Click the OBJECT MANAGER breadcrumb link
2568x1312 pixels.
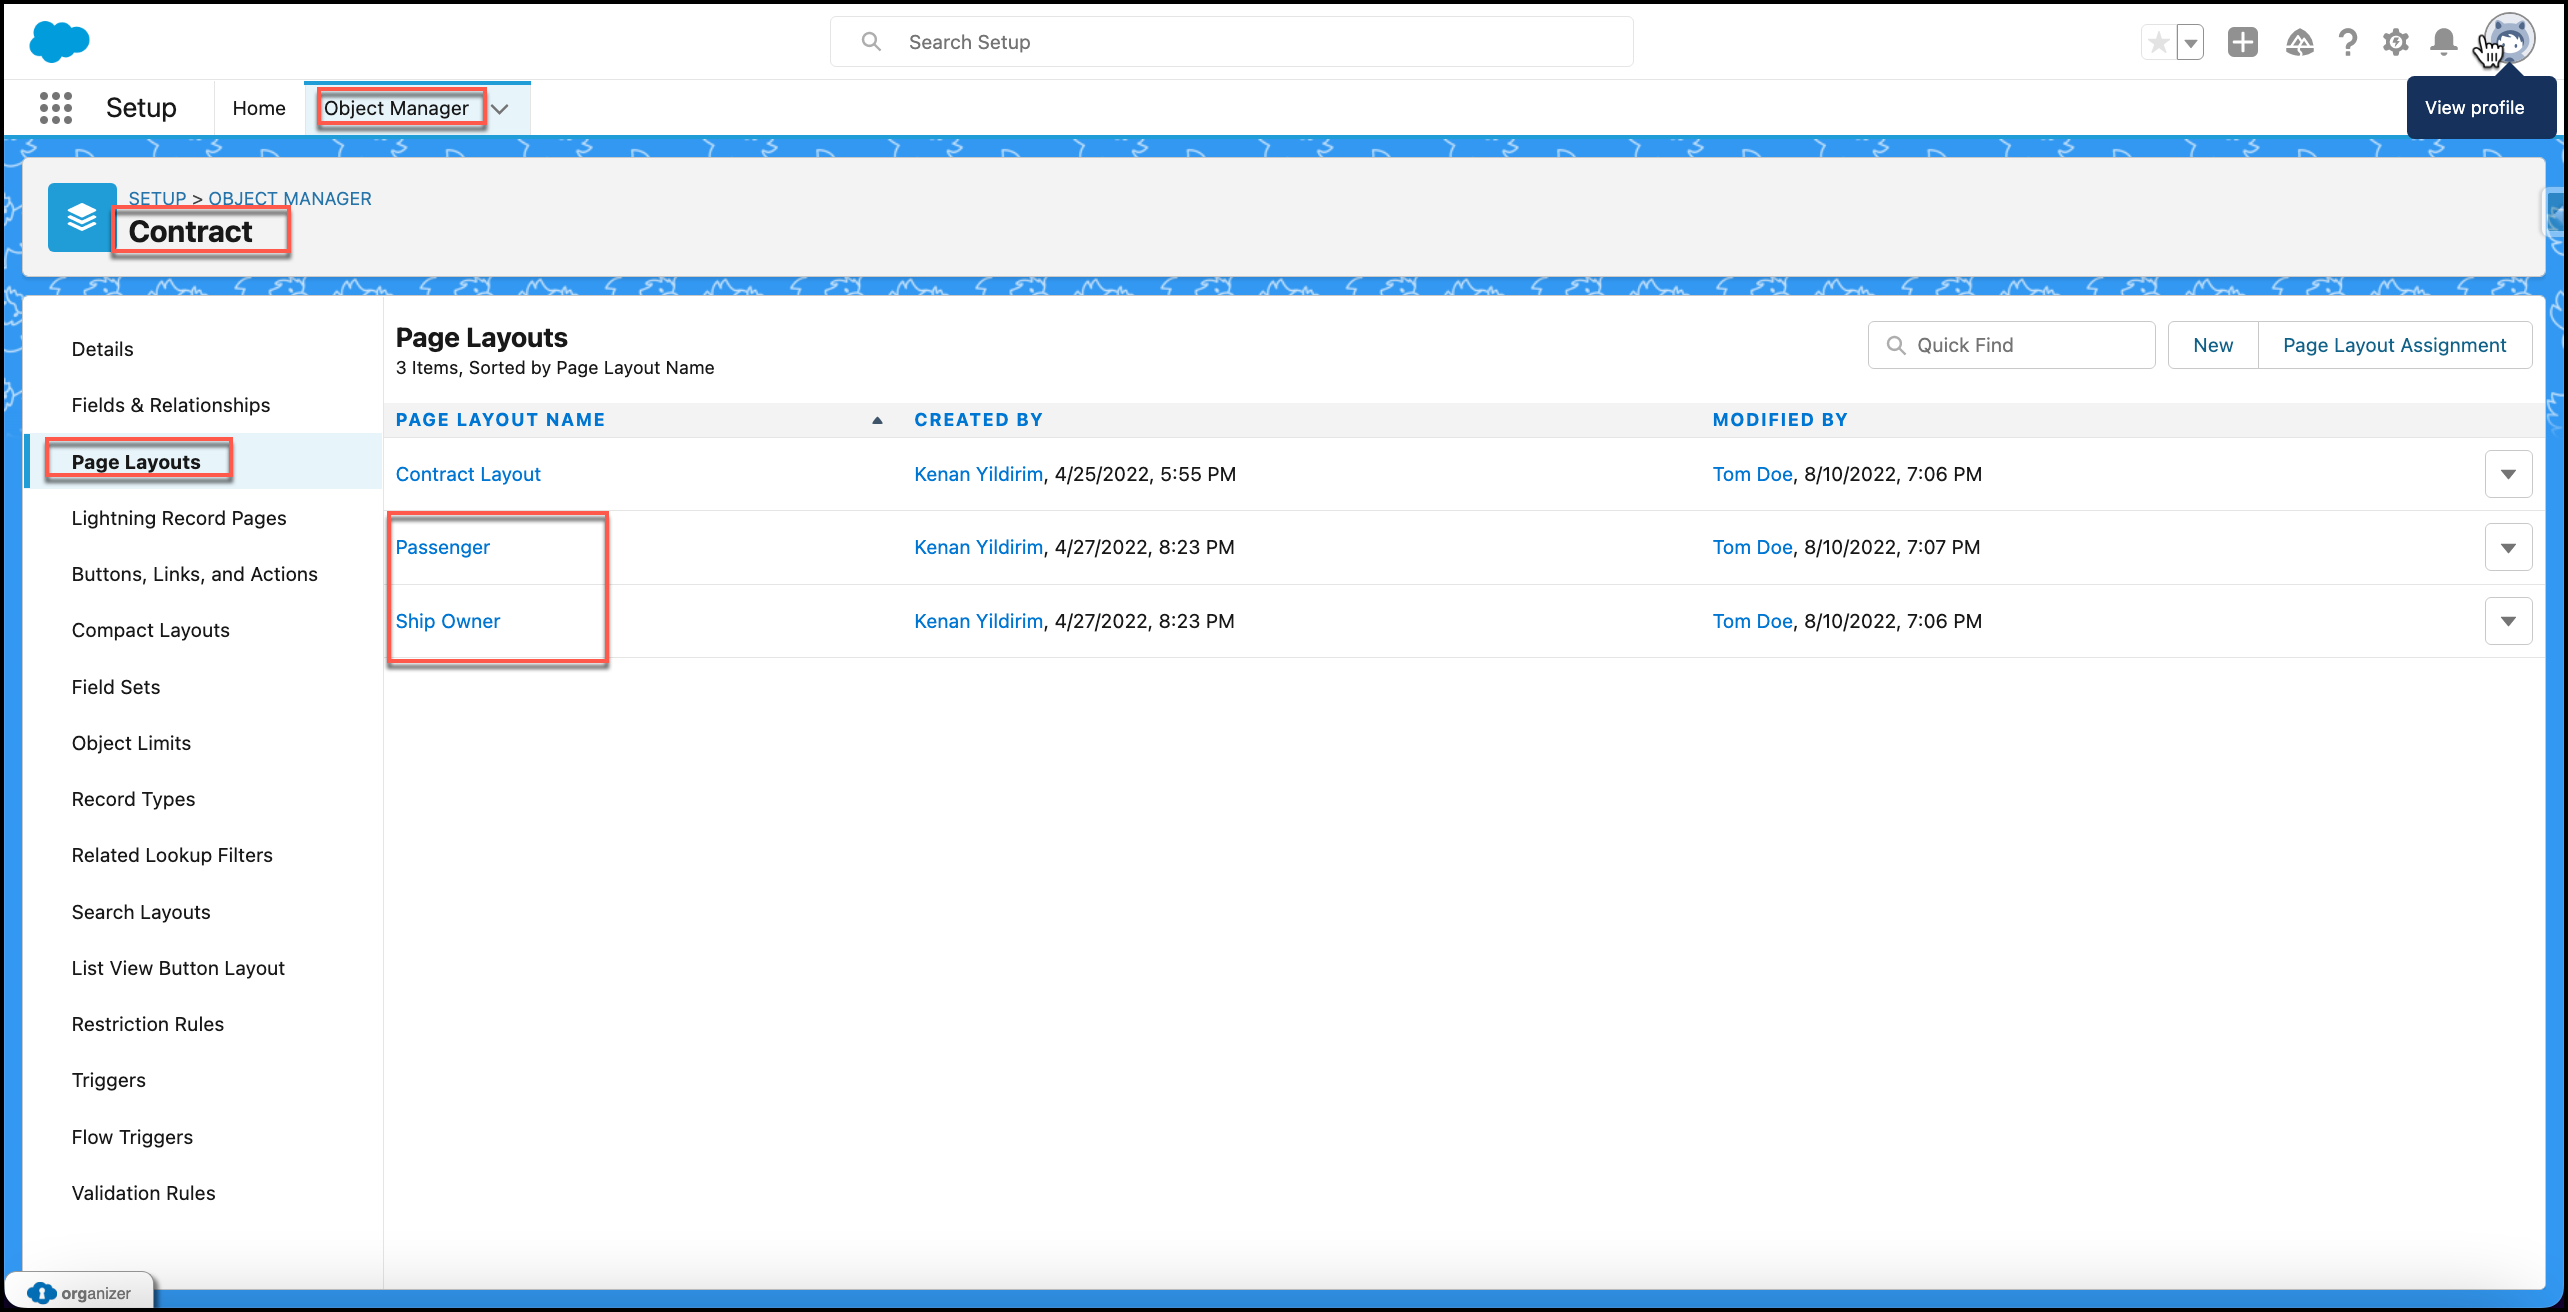point(290,198)
